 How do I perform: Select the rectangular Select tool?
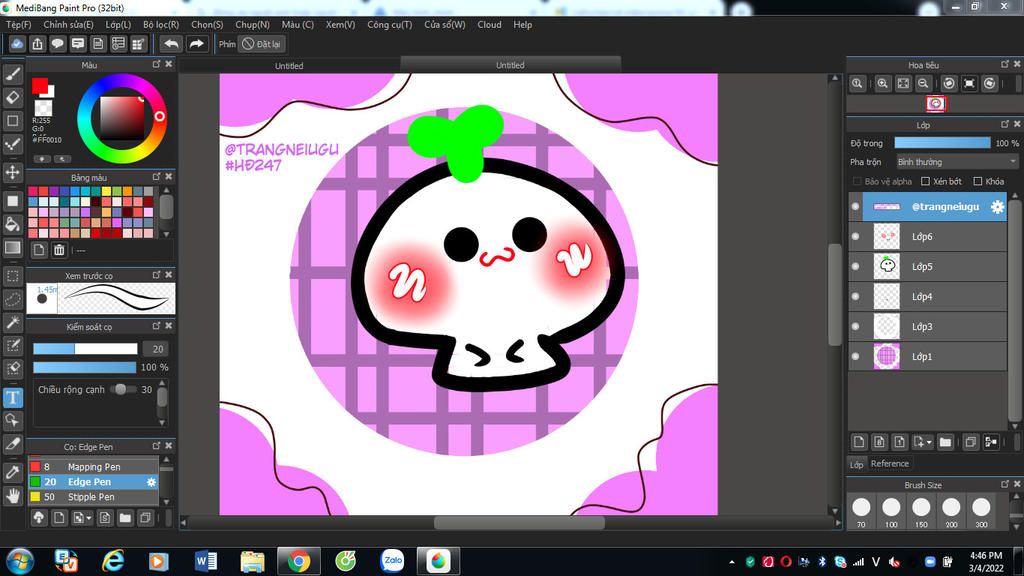(12, 276)
